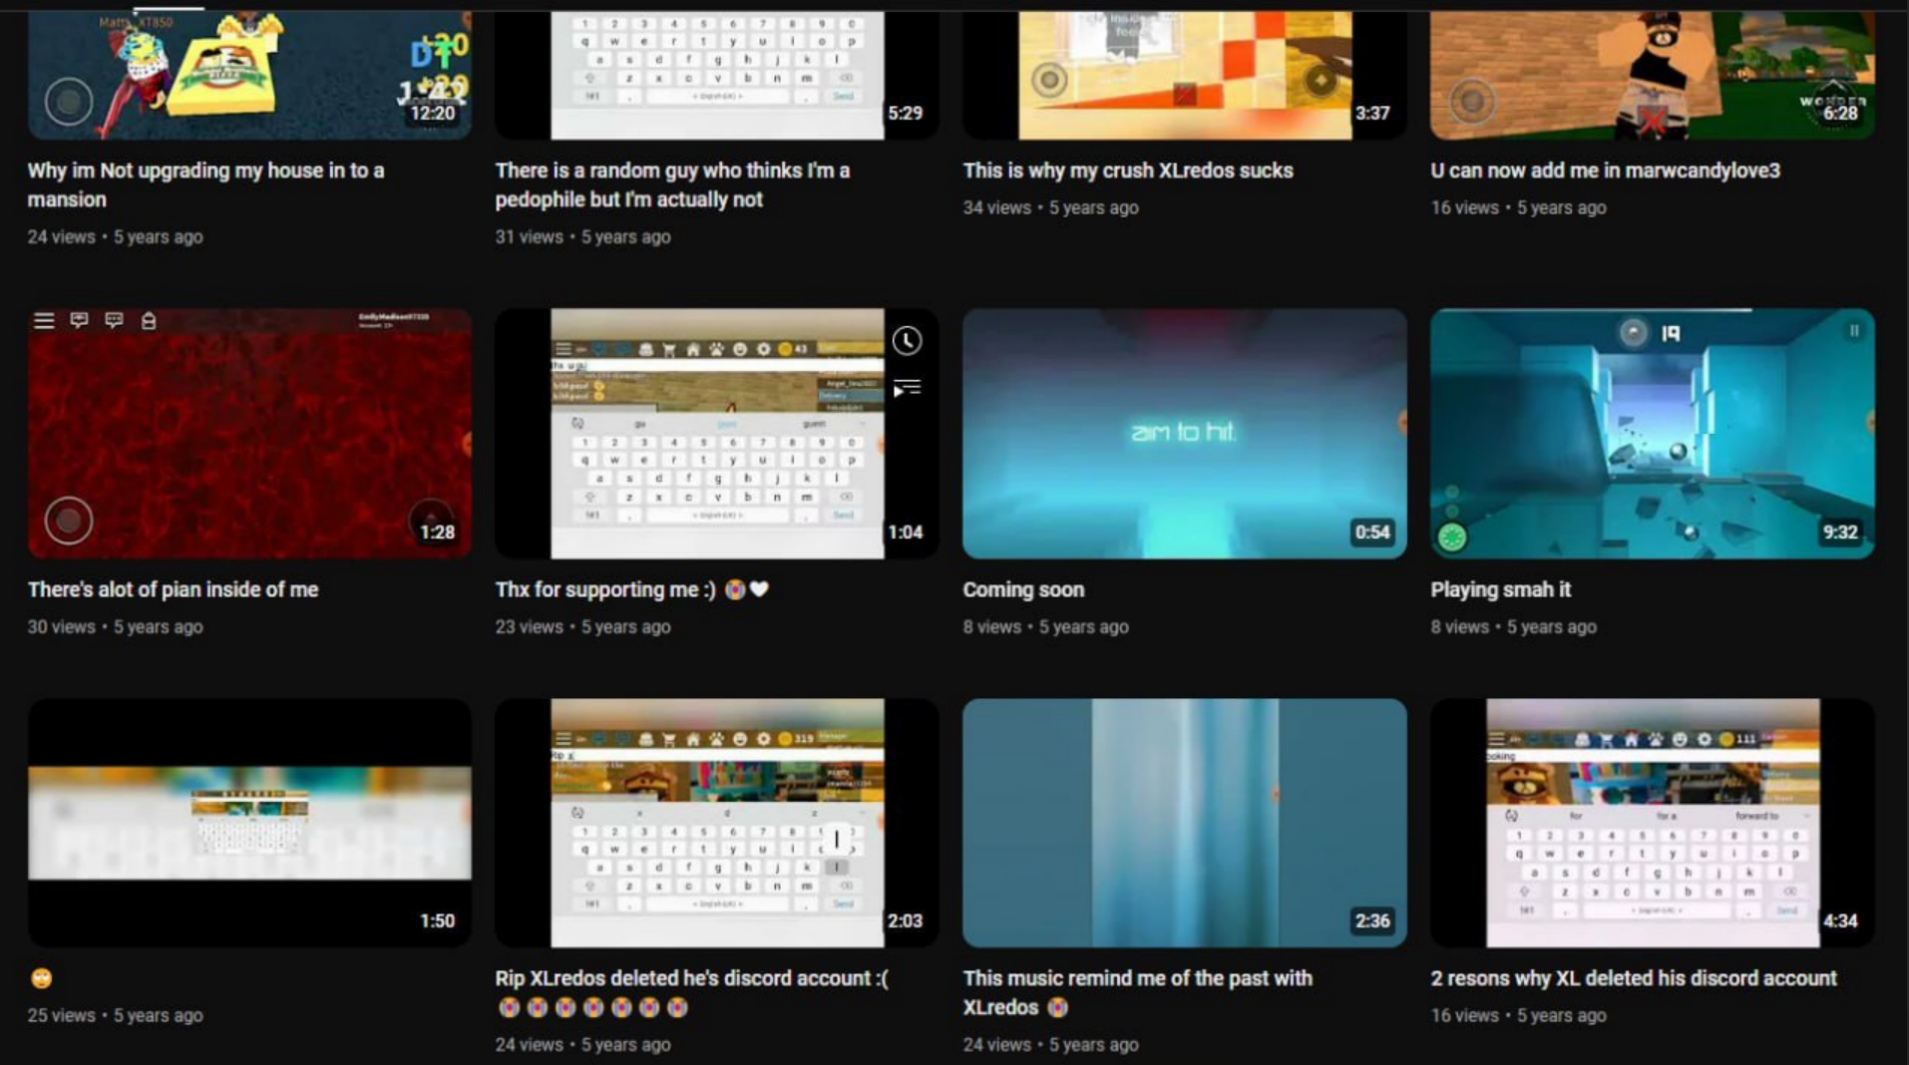Click '34 views • 5 years ago' text

coord(1050,208)
